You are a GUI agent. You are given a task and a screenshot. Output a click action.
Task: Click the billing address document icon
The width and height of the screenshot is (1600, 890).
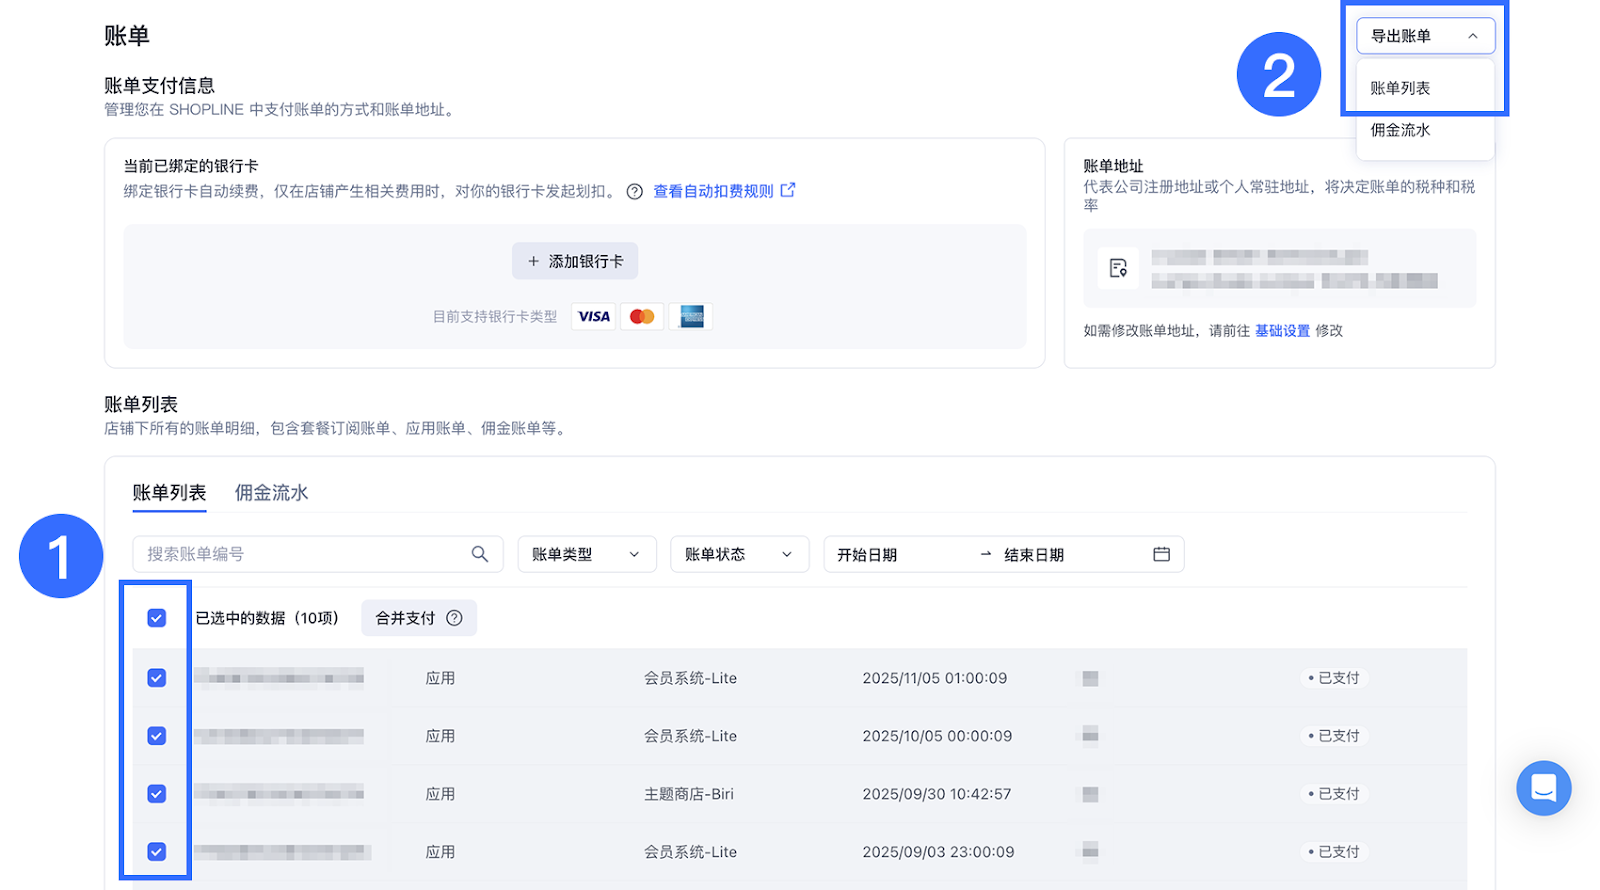(x=1118, y=268)
